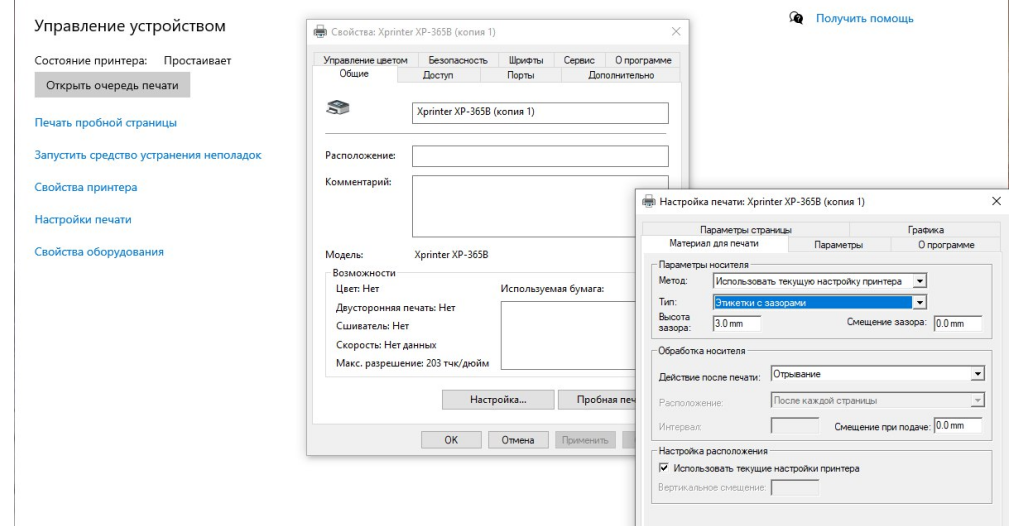Screen dimensions: 1024x526
Task: Click the printer icon in the Настройка печати title bar
Action: [648, 201]
